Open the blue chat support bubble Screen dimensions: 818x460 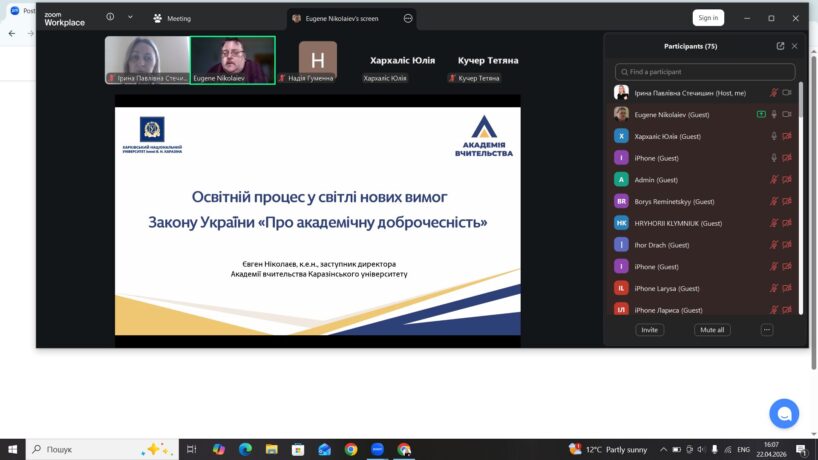pos(784,413)
